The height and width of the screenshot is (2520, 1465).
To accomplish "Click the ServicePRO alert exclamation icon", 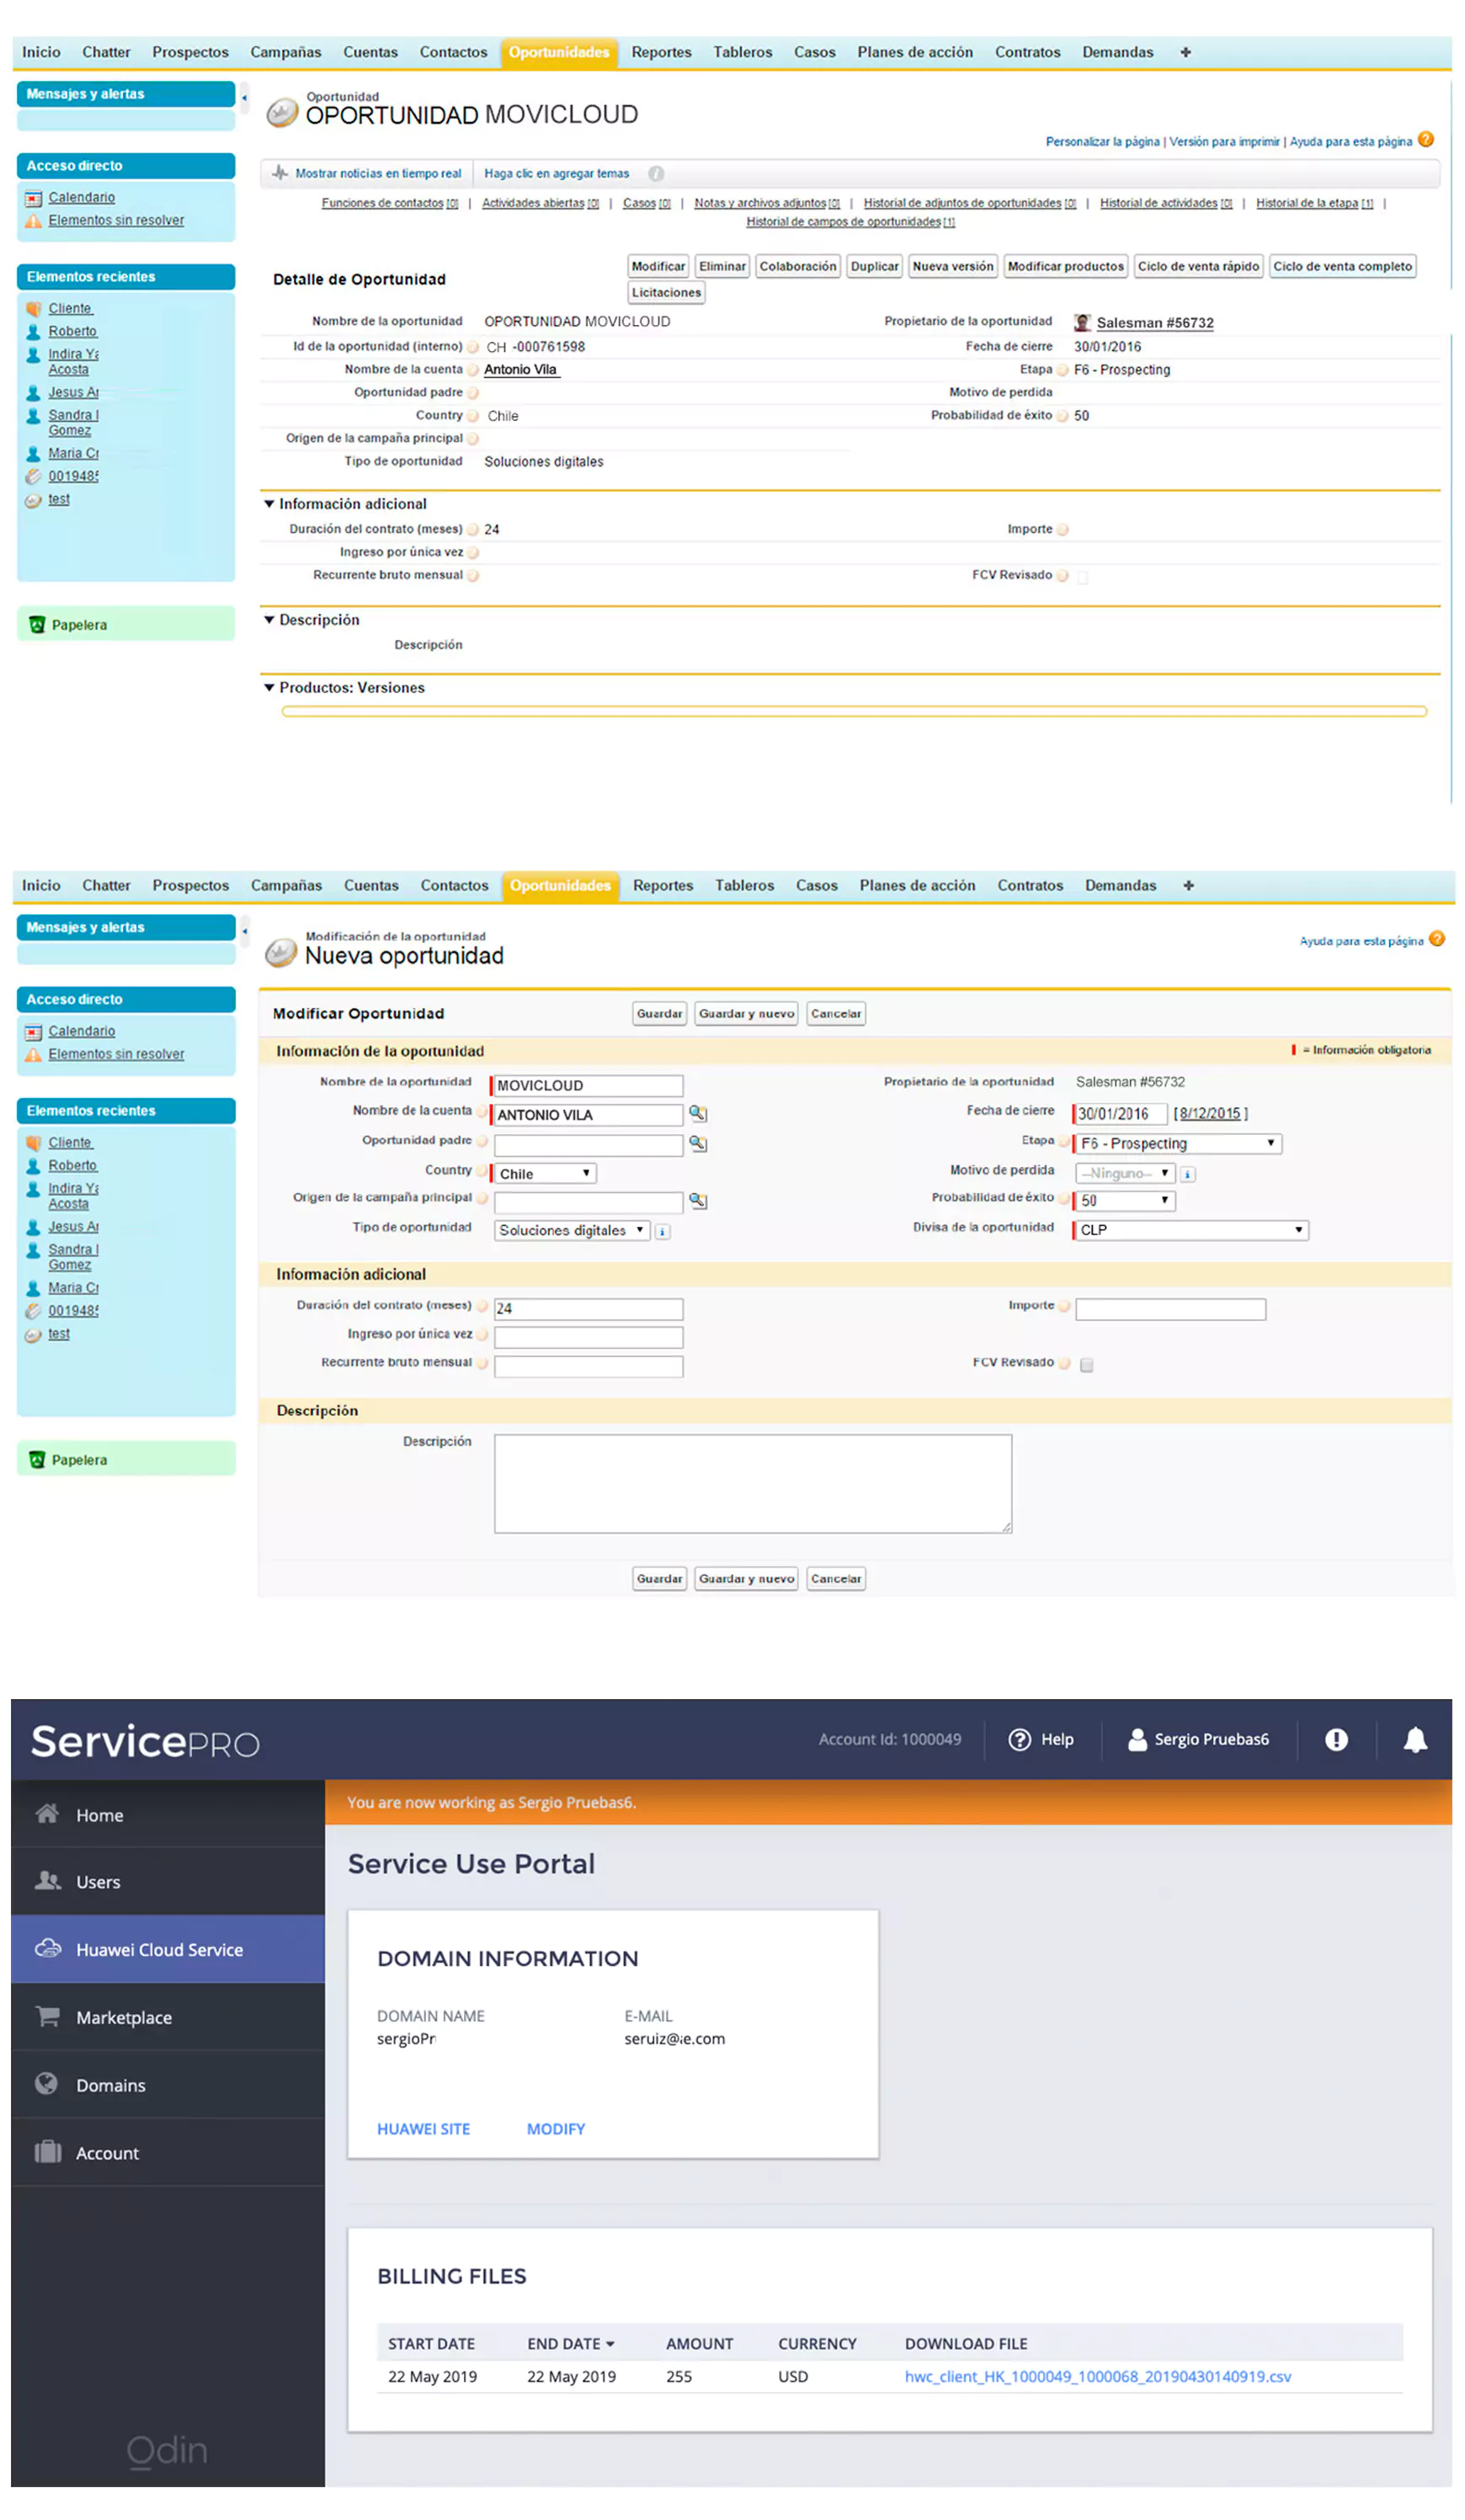I will [x=1336, y=1739].
